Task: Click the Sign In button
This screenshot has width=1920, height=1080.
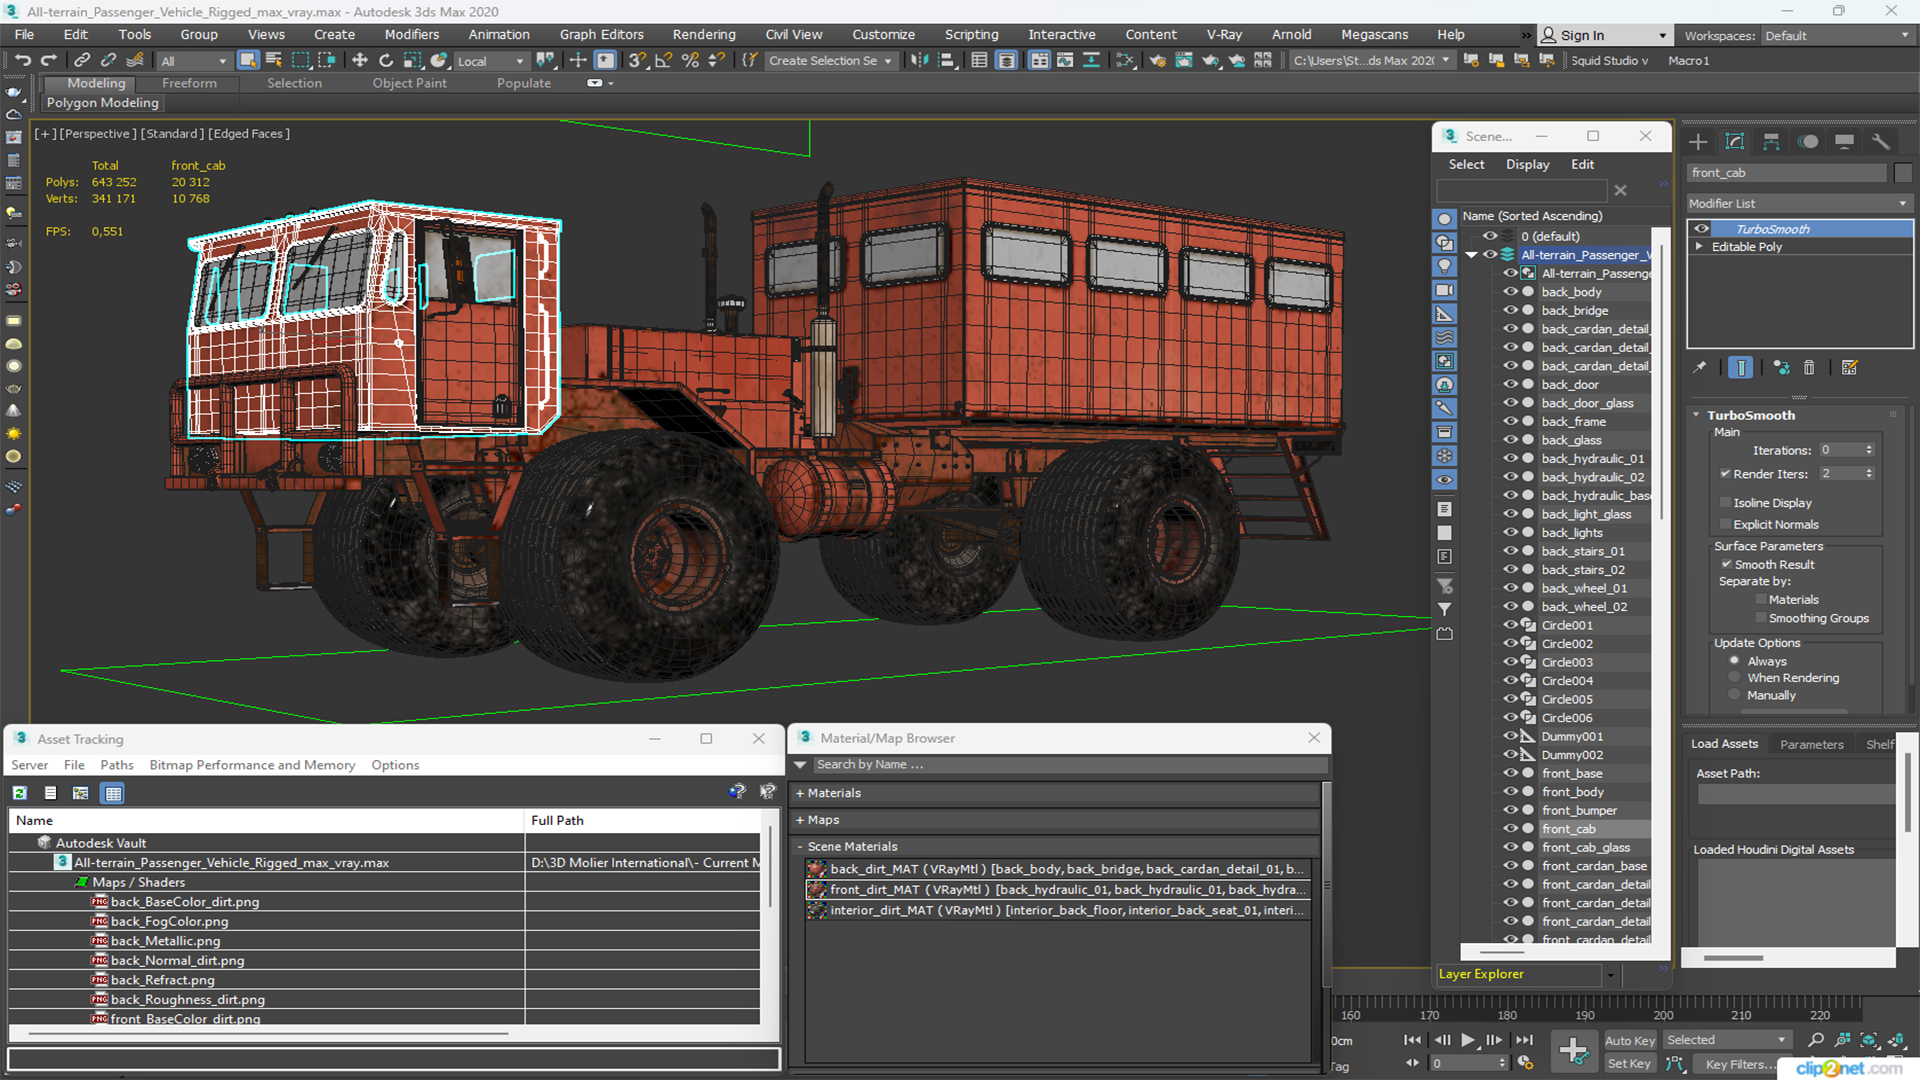Action: 1604,35
